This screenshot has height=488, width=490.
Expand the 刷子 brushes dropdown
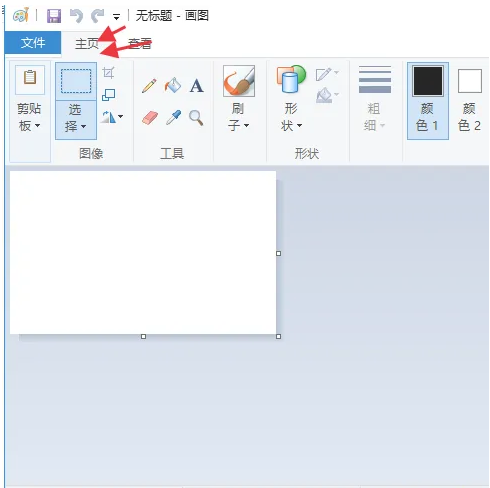pyautogui.click(x=238, y=117)
